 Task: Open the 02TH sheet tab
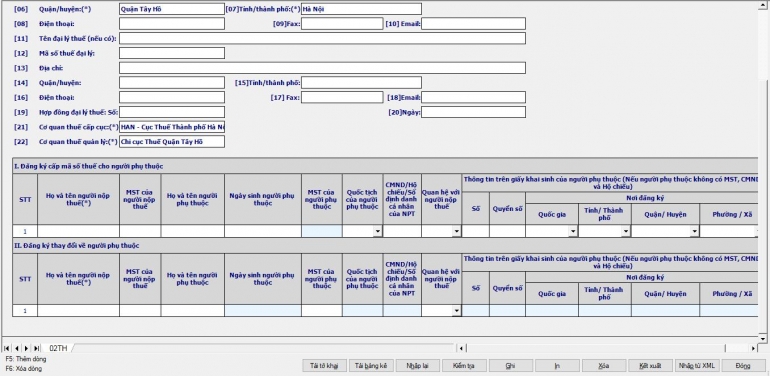[x=58, y=348]
